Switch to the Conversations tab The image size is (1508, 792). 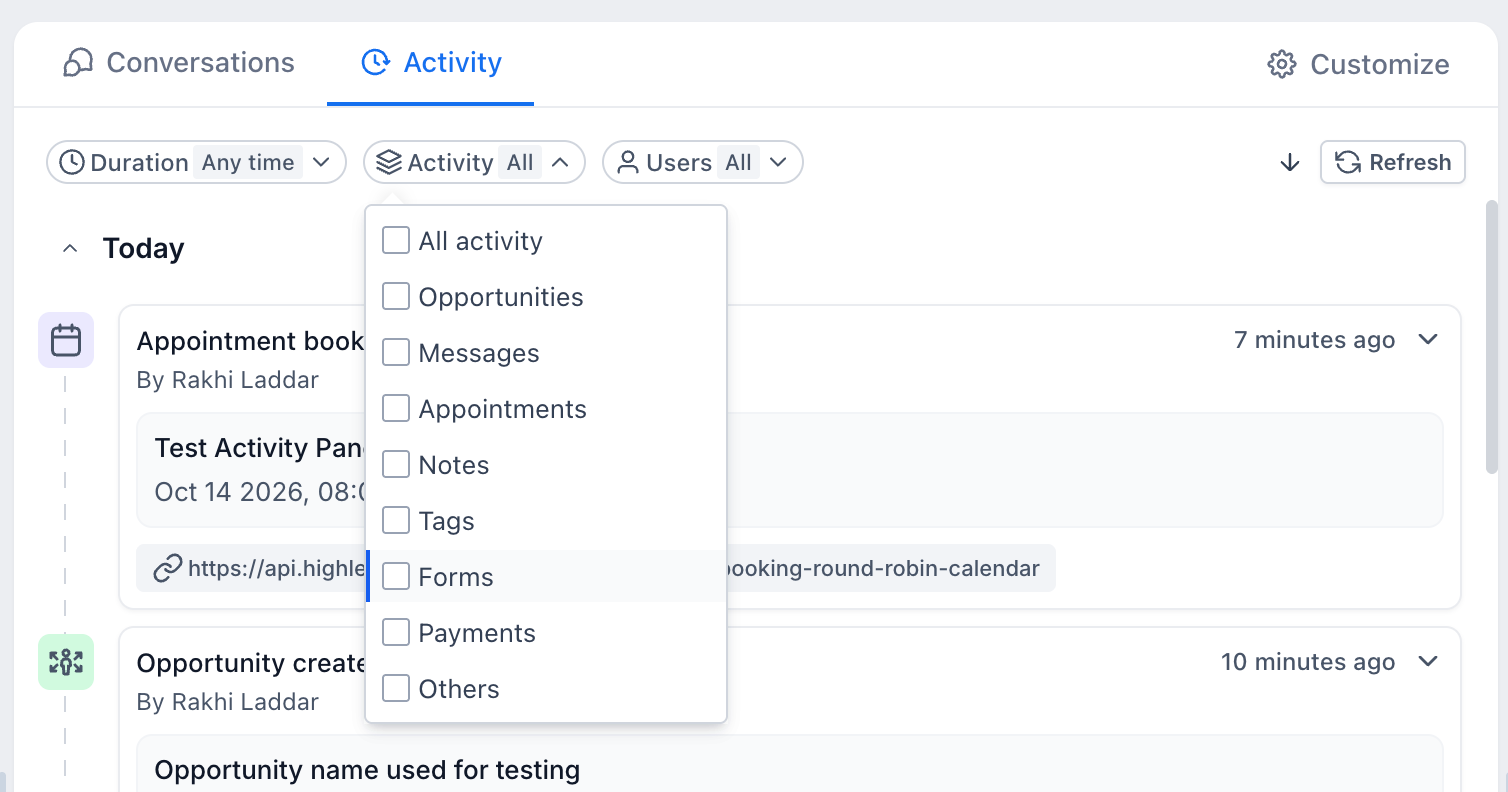click(x=179, y=63)
